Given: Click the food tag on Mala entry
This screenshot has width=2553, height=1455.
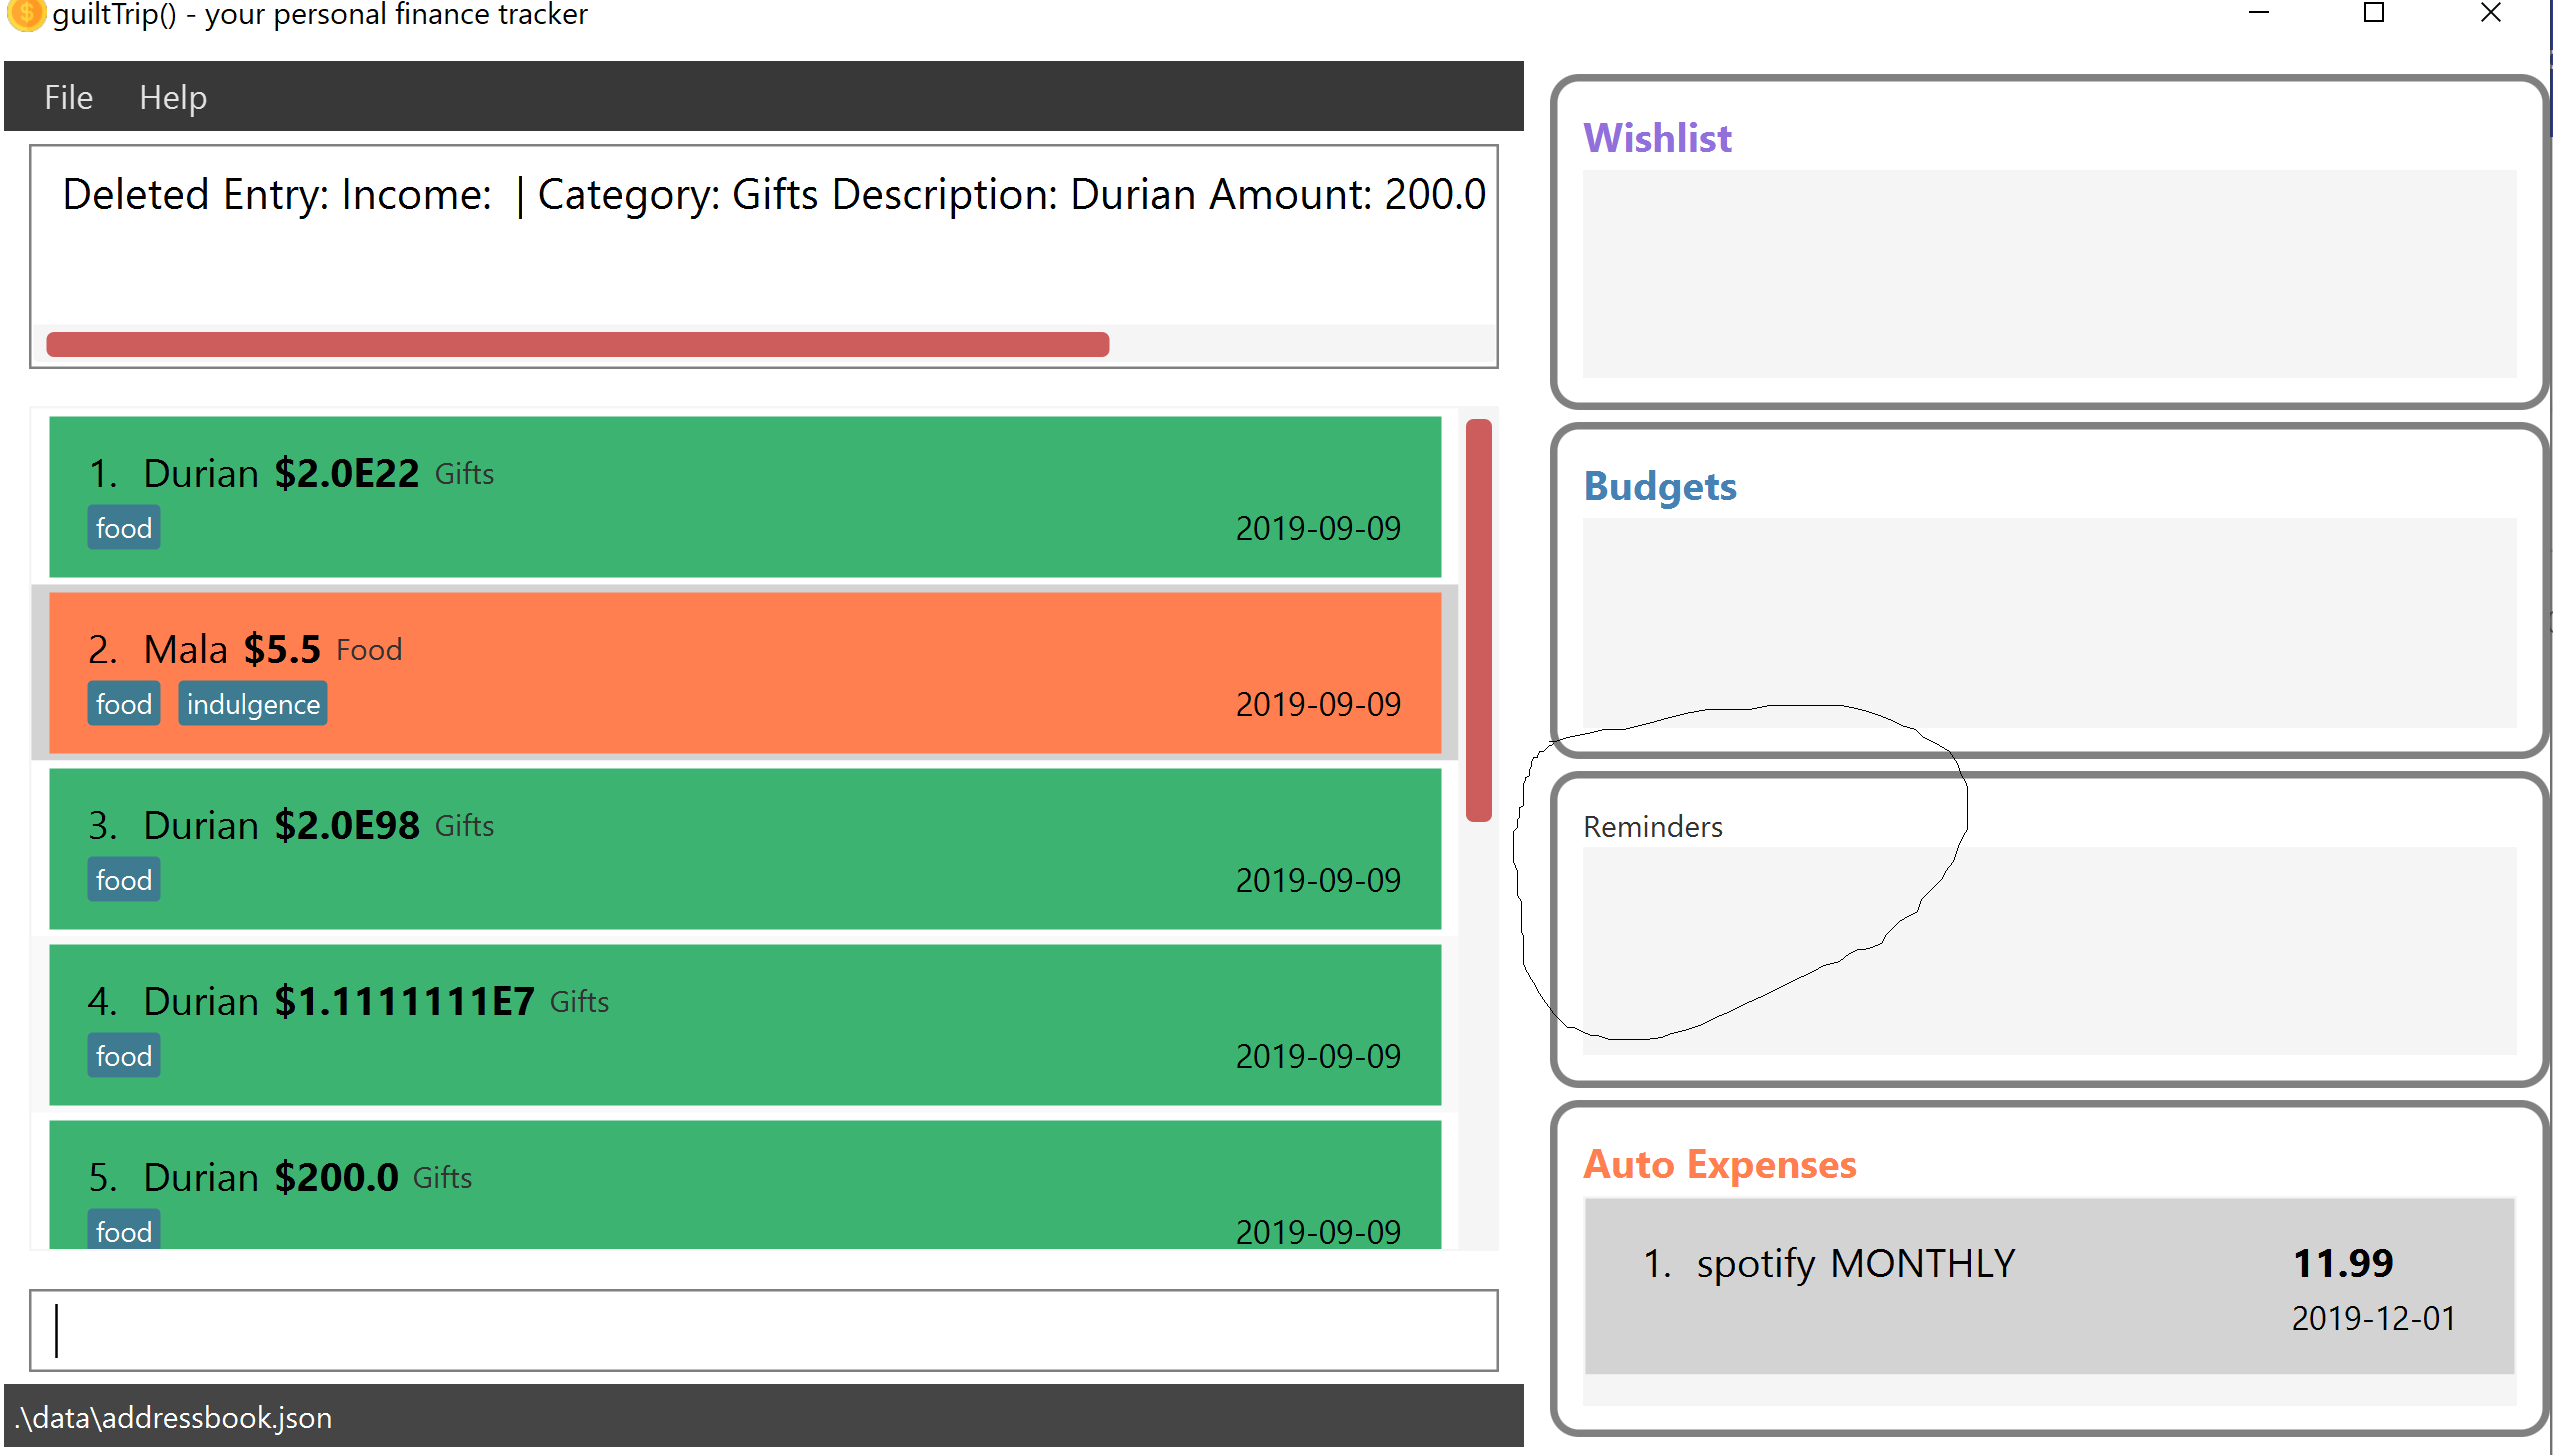Looking at the screenshot, I should tap(124, 704).
